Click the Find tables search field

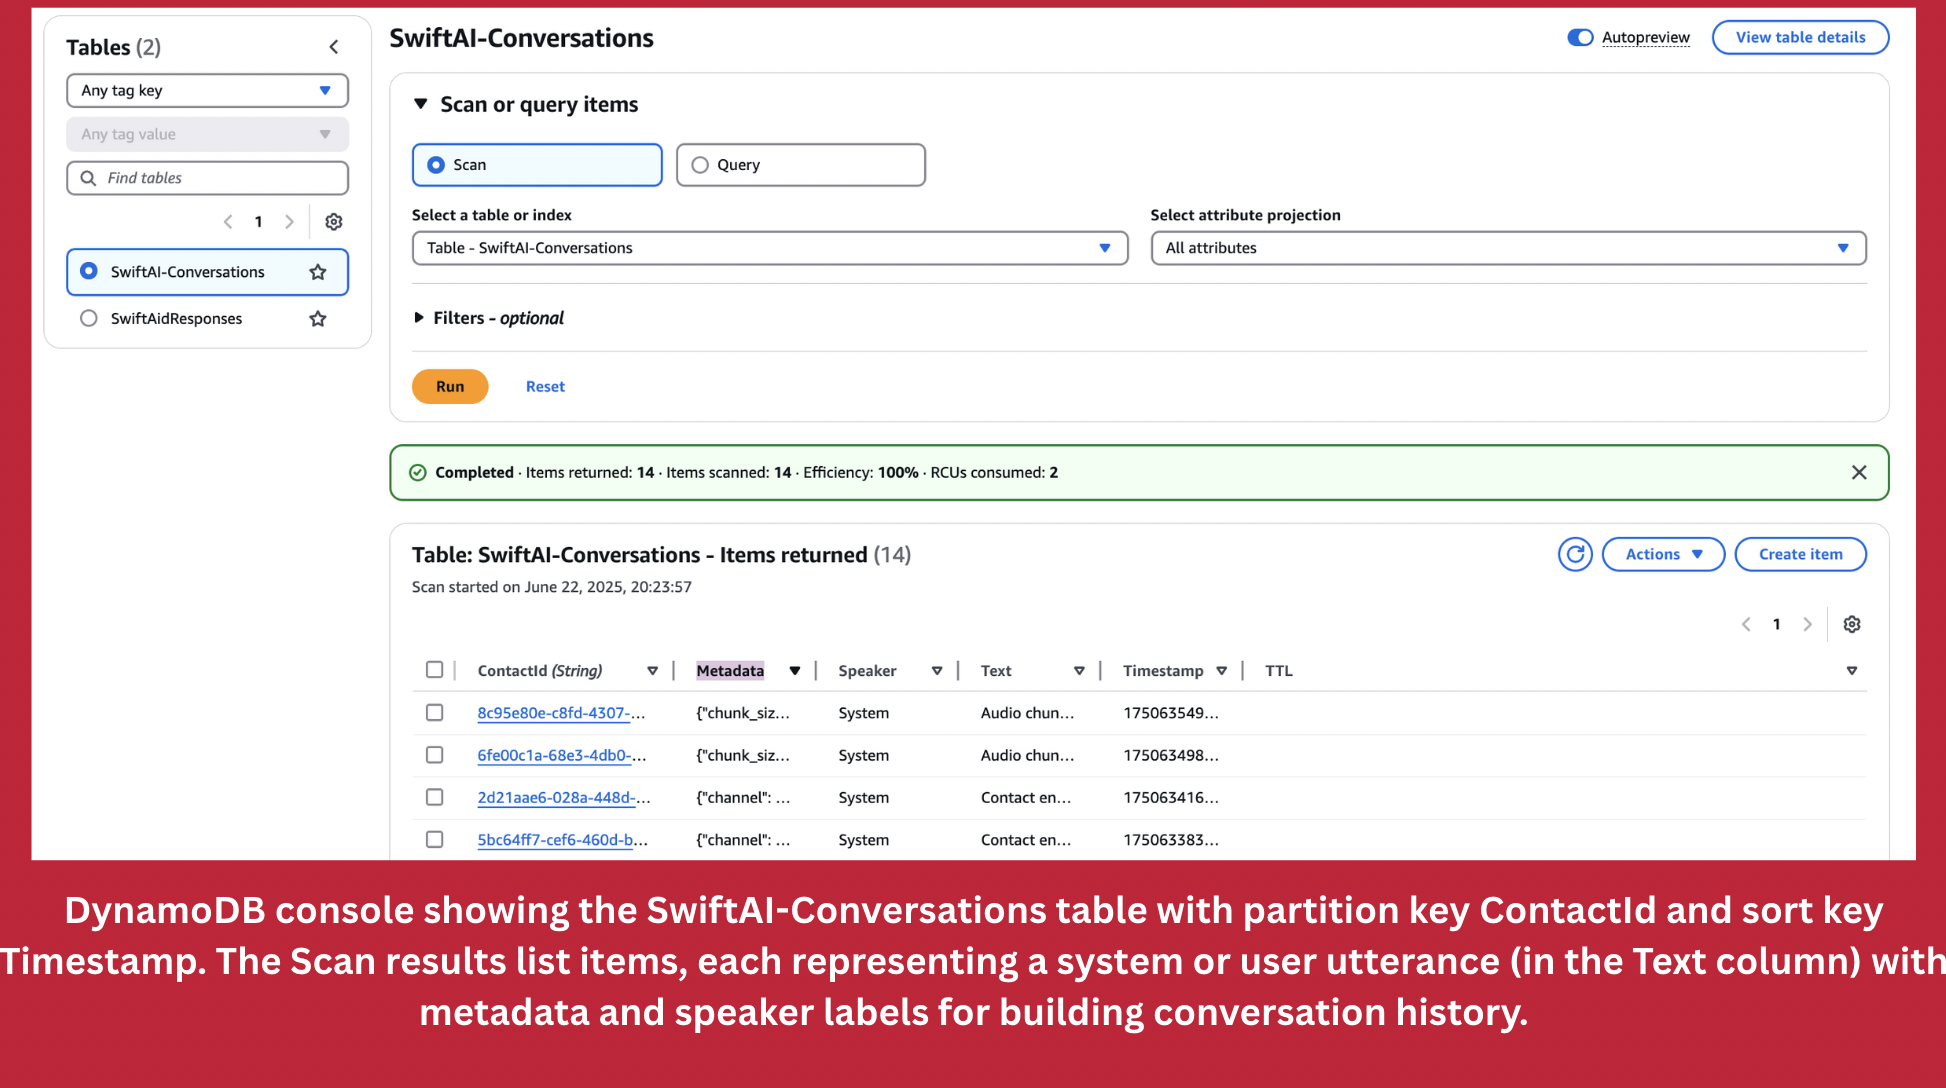(220, 178)
